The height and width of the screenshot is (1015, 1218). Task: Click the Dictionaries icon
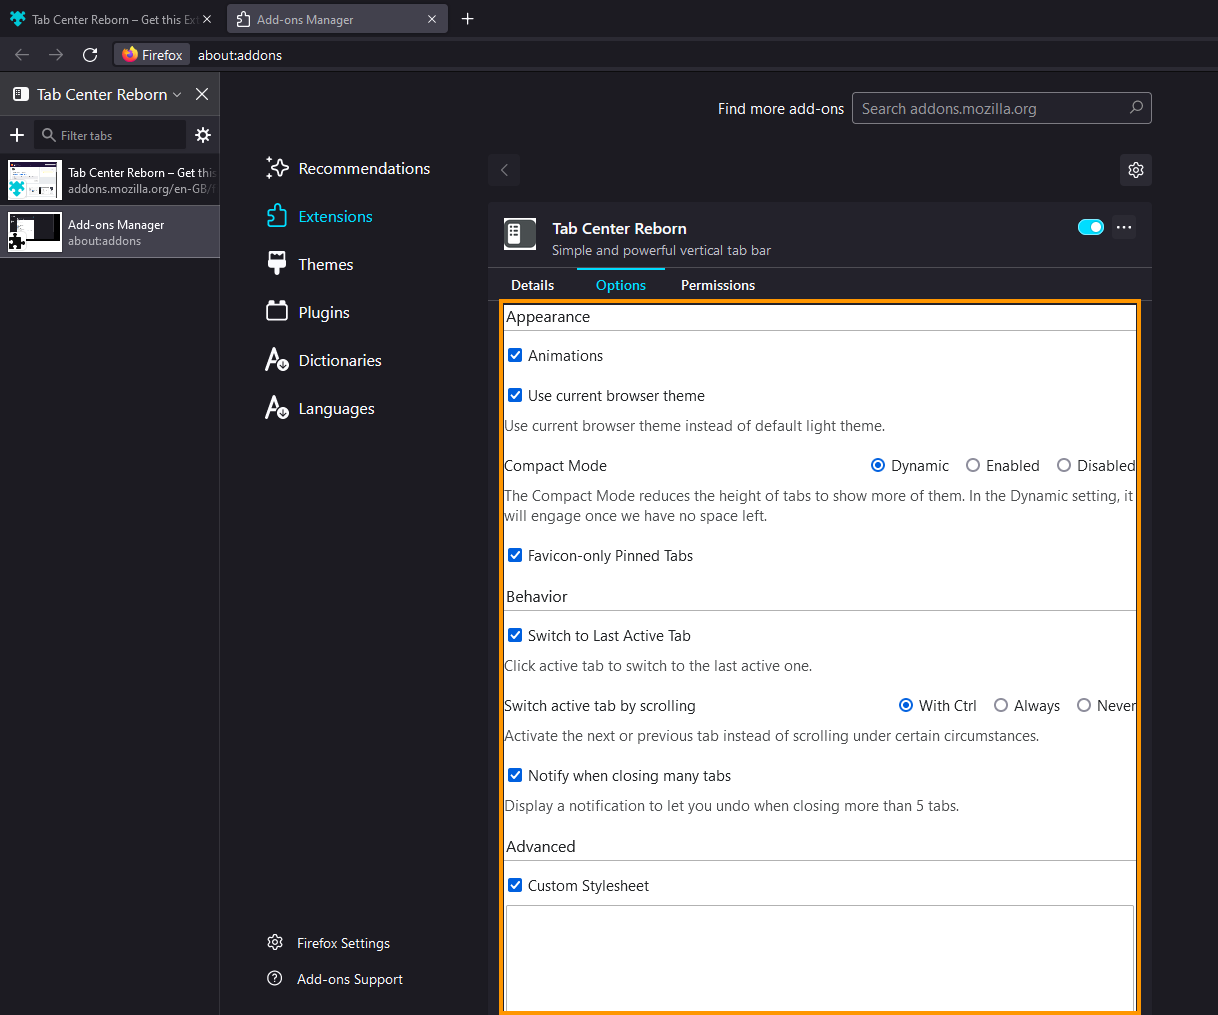pyautogui.click(x=277, y=360)
